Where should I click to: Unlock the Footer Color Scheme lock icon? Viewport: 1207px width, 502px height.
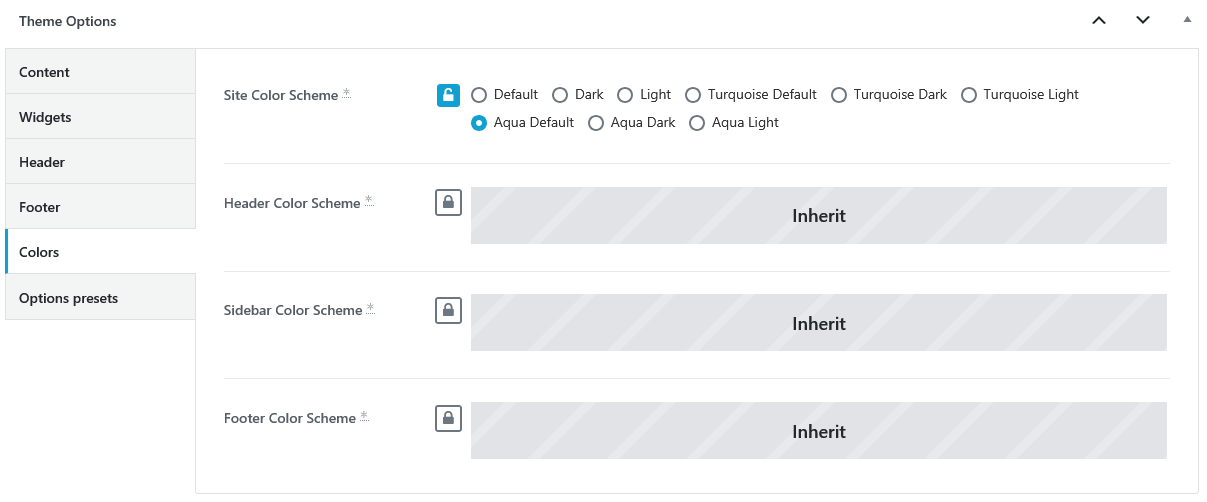(448, 418)
